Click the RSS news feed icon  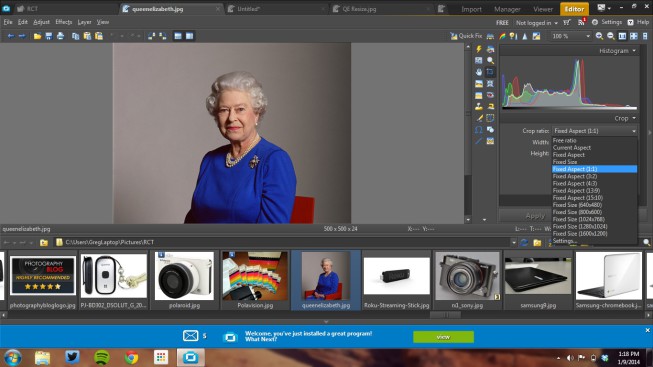pos(581,22)
